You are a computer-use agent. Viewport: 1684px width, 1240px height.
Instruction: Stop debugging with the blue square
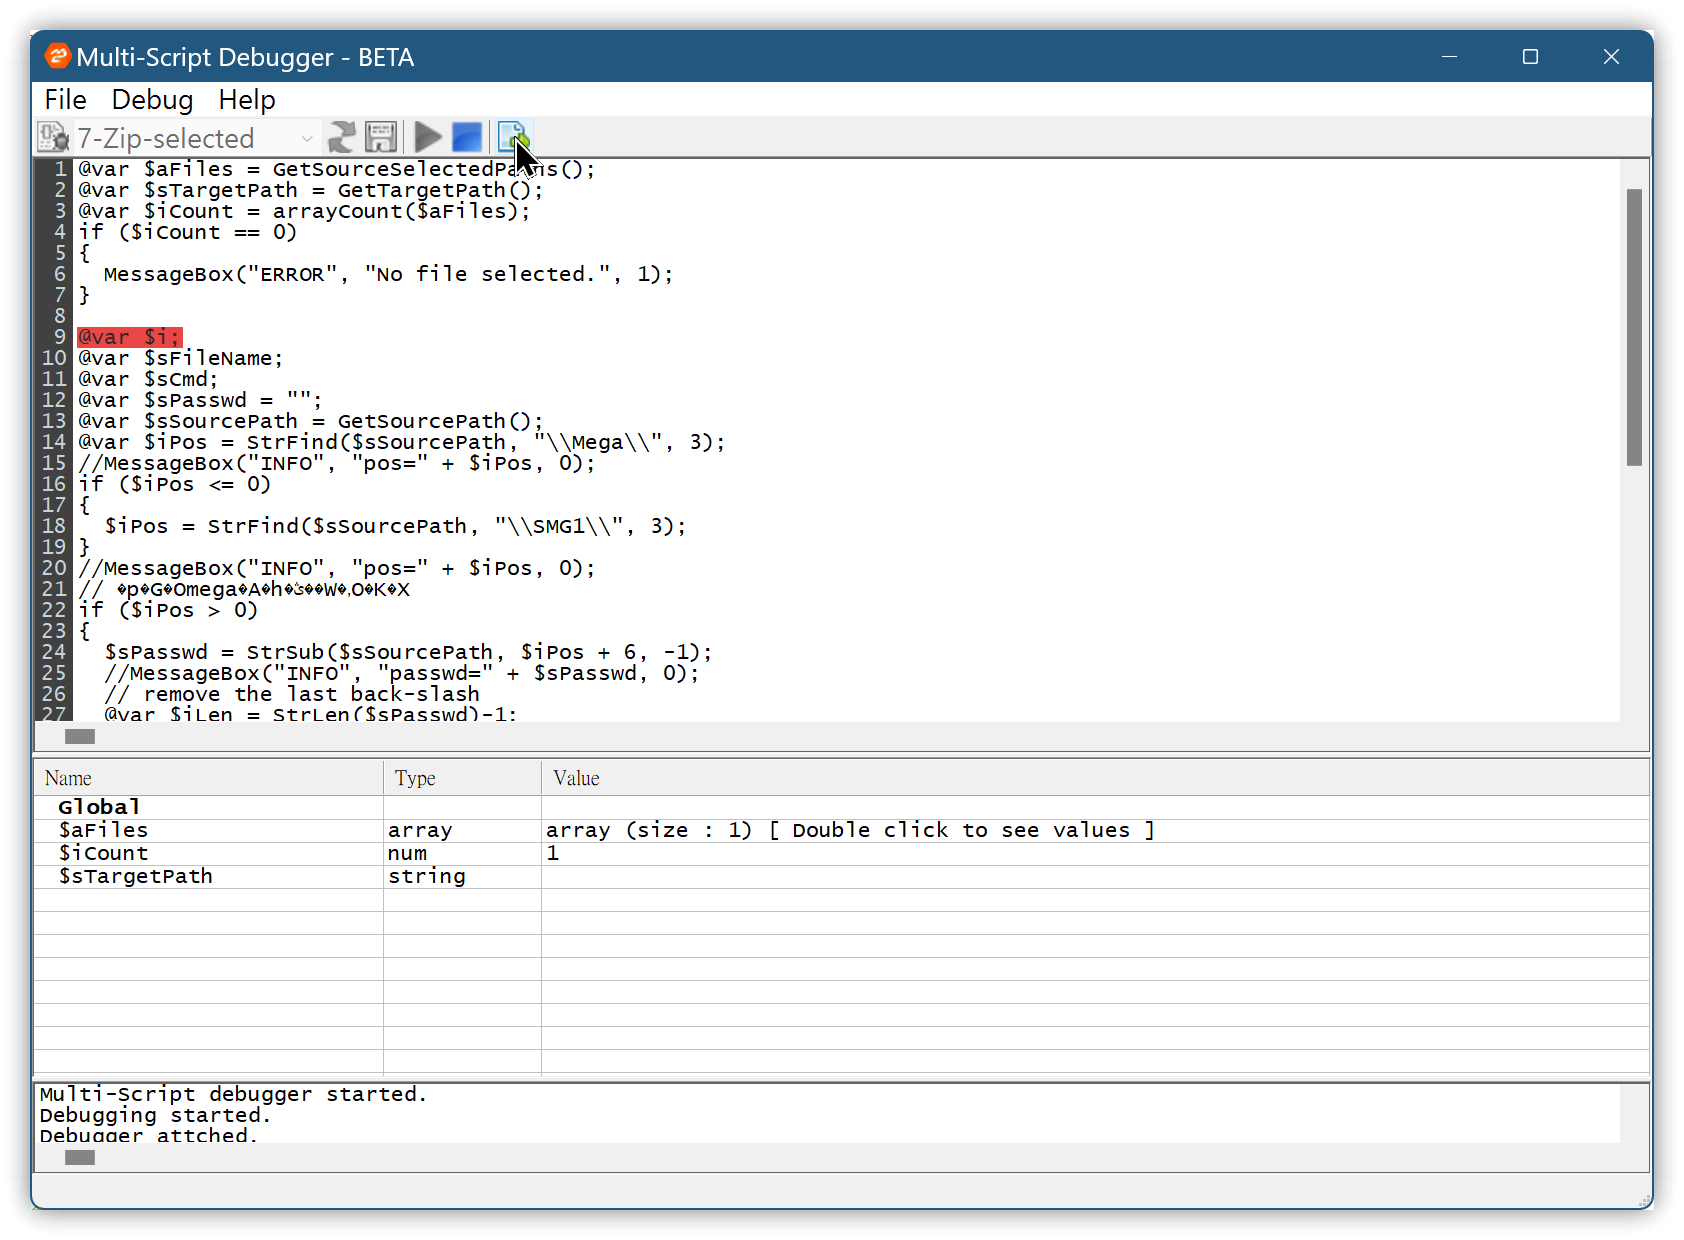(x=467, y=137)
